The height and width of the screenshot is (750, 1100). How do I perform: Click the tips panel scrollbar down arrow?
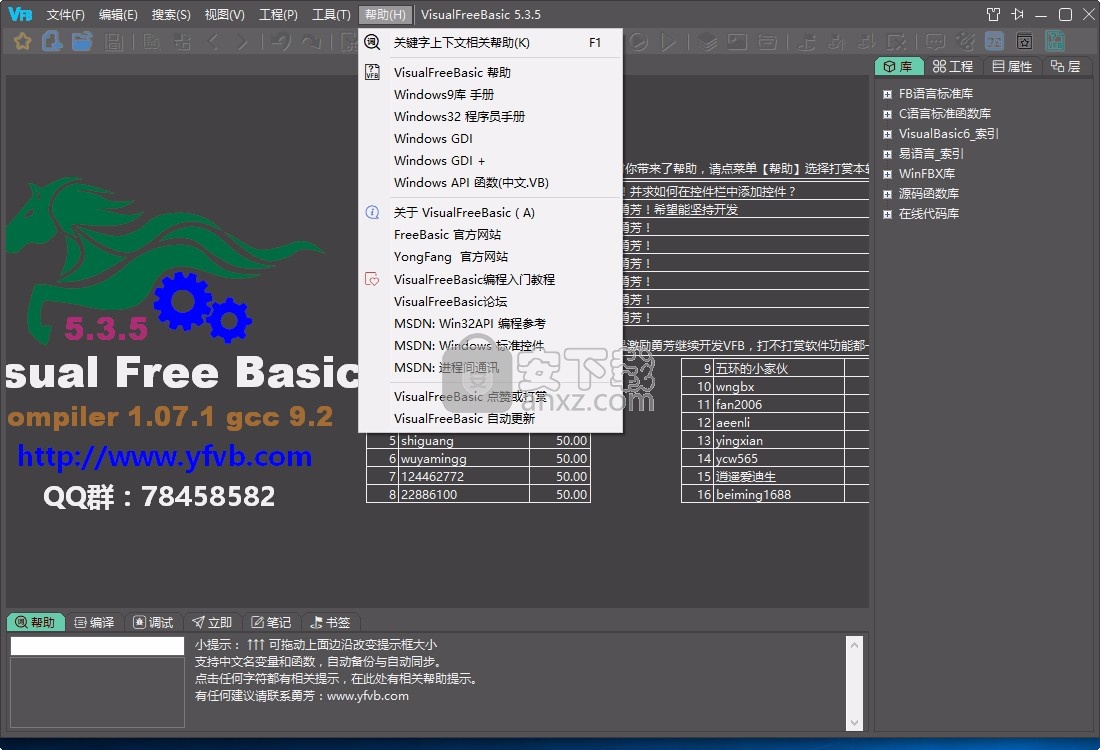854,723
